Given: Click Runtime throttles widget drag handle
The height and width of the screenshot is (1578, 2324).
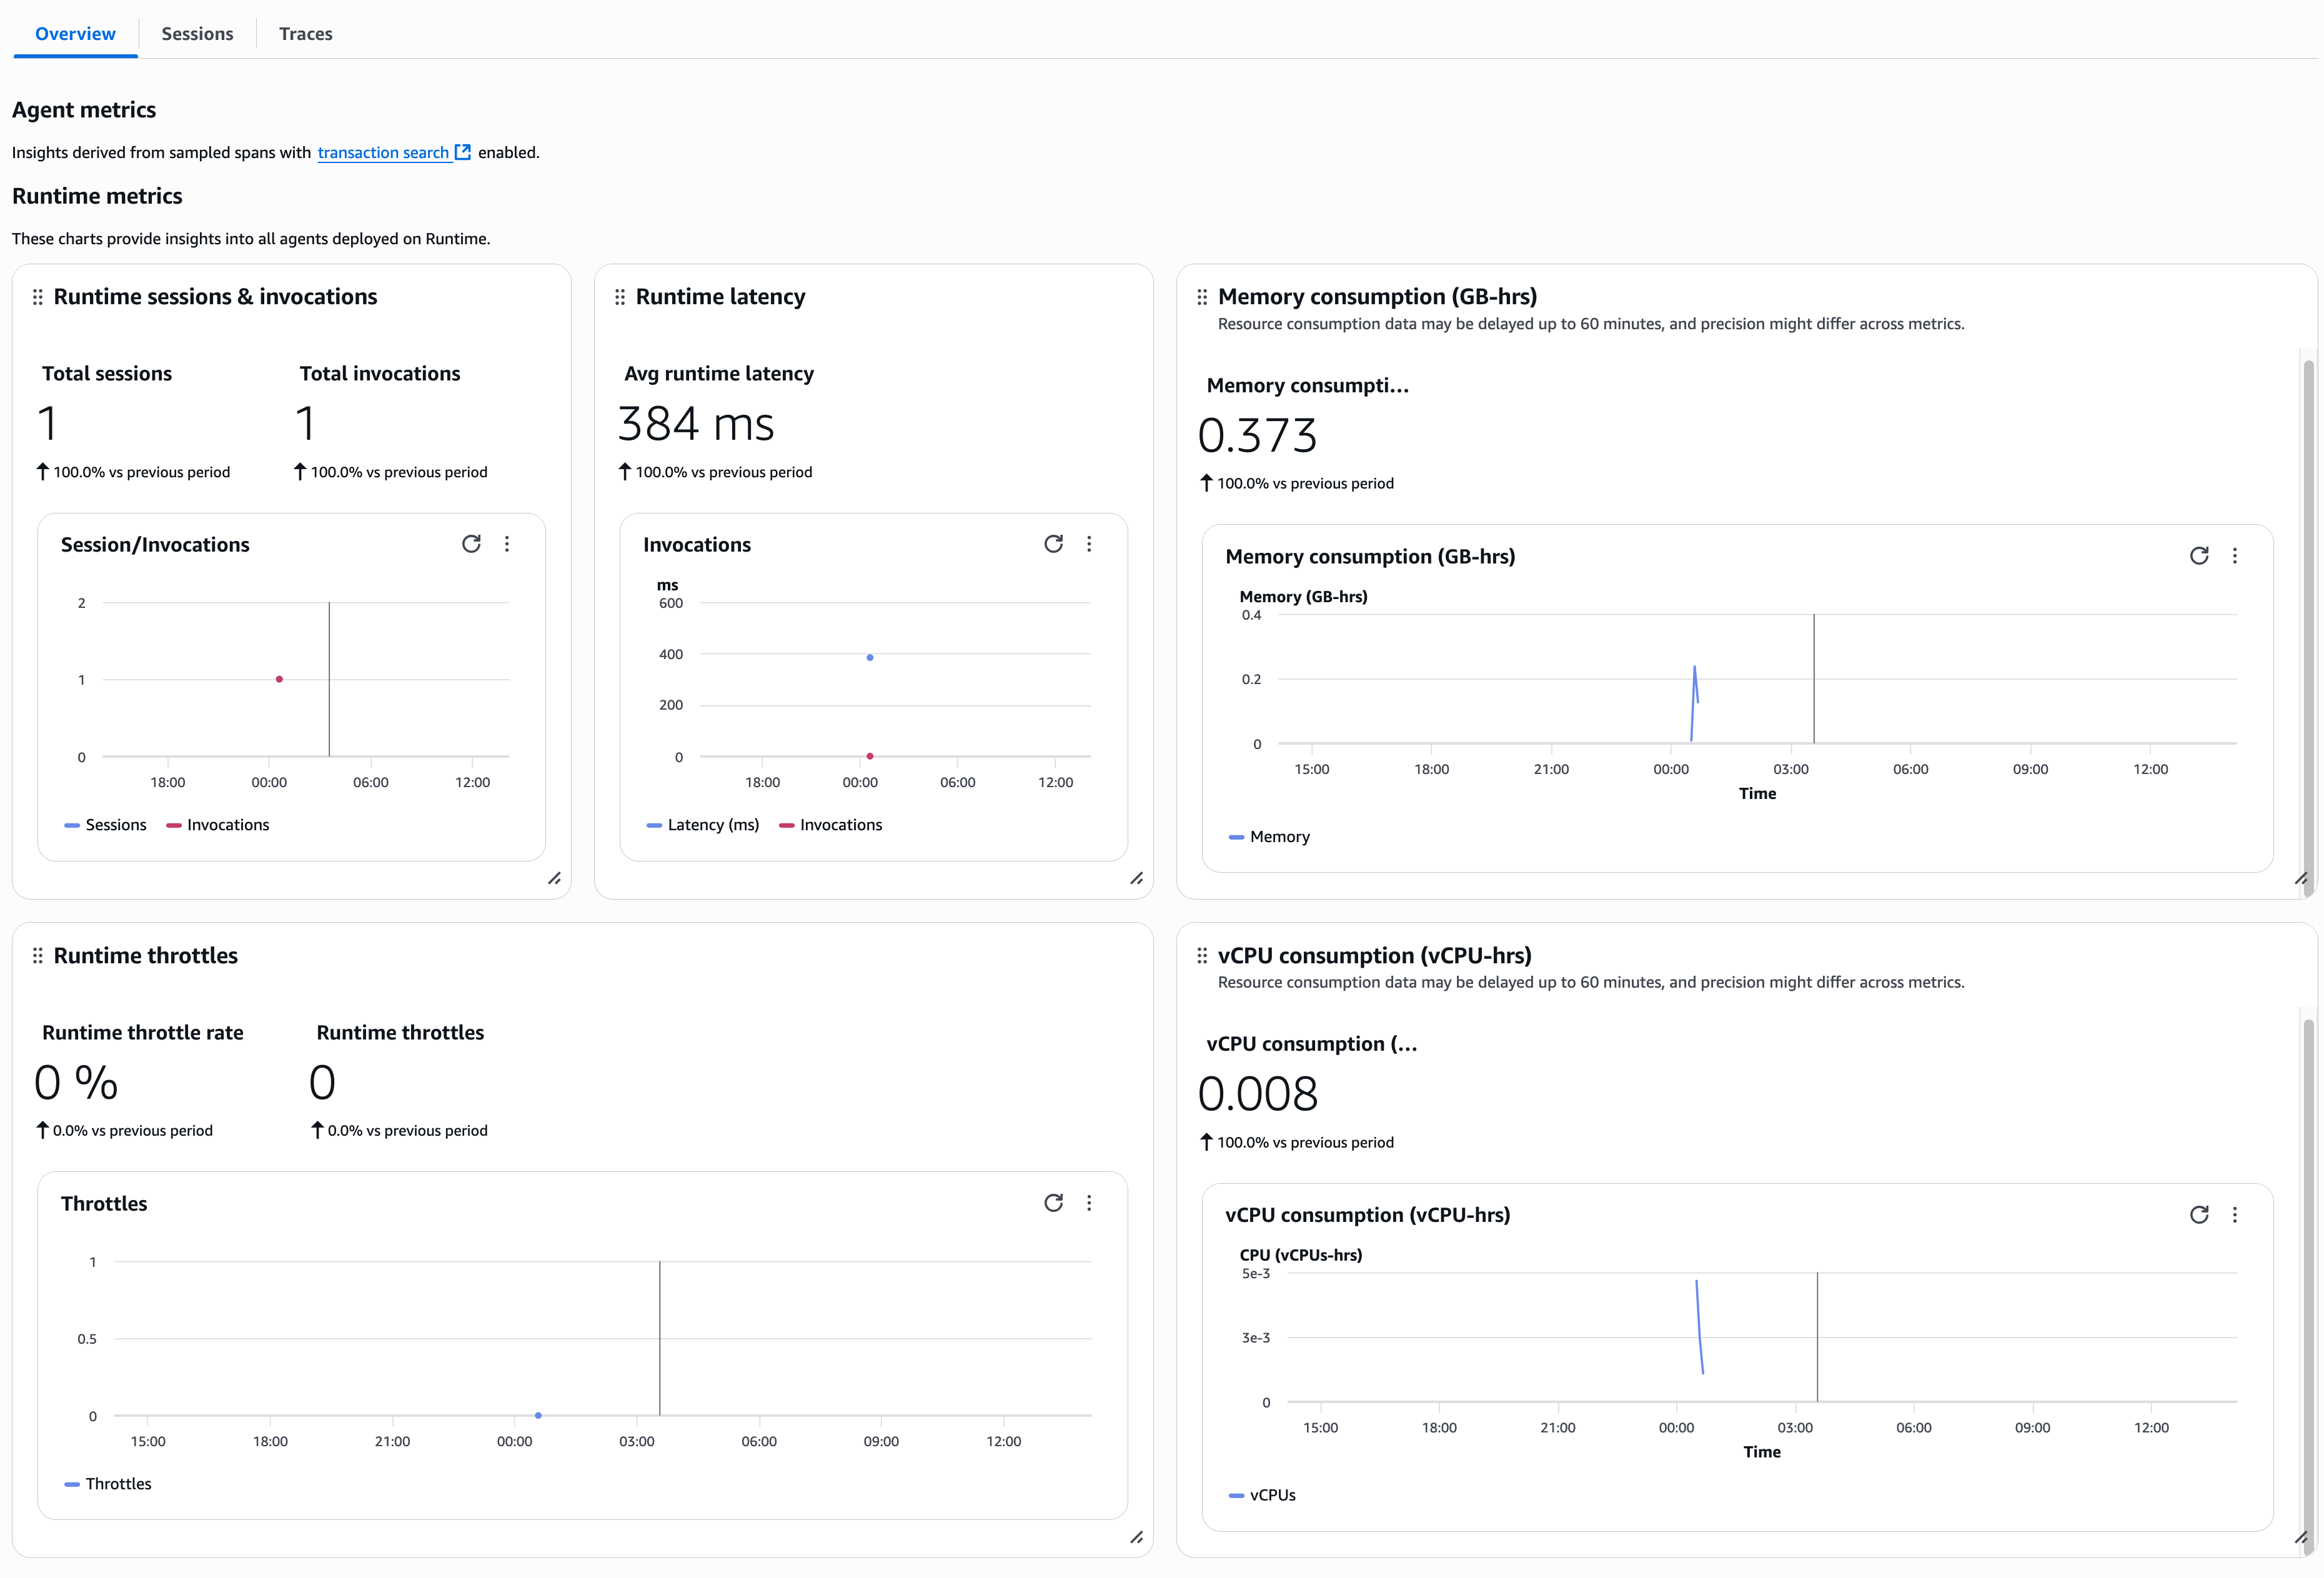Looking at the screenshot, I should (38, 956).
